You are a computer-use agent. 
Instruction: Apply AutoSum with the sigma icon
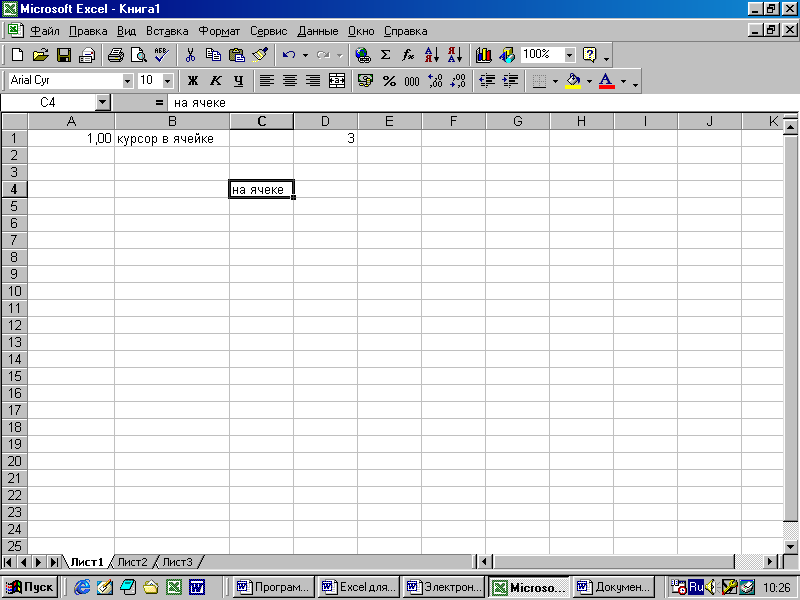[386, 55]
